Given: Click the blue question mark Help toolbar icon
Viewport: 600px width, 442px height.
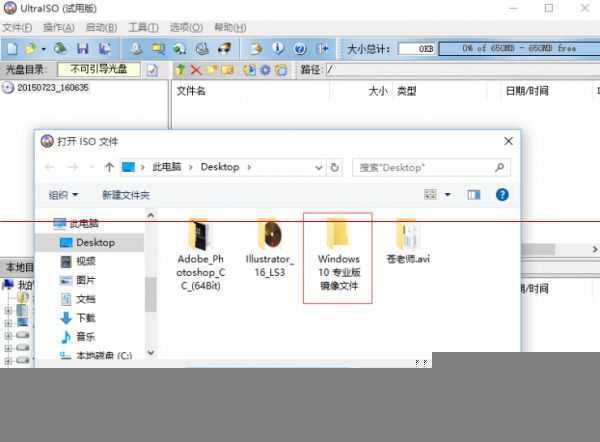Looking at the screenshot, I should coord(300,49).
